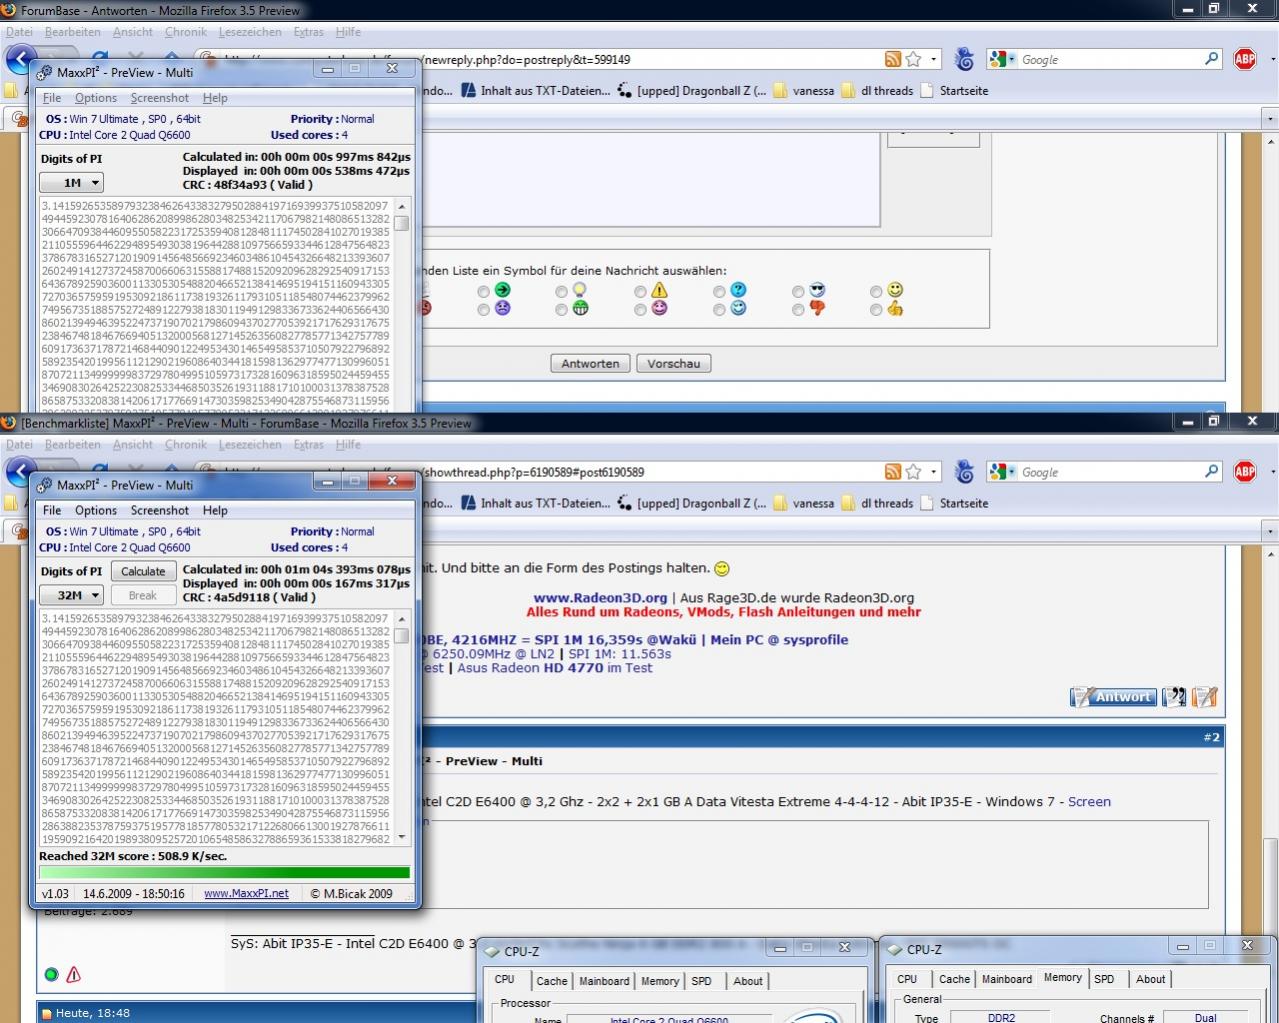Go back in the top Antworten Firefox window
Image resolution: width=1279 pixels, height=1023 pixels.
[x=19, y=59]
